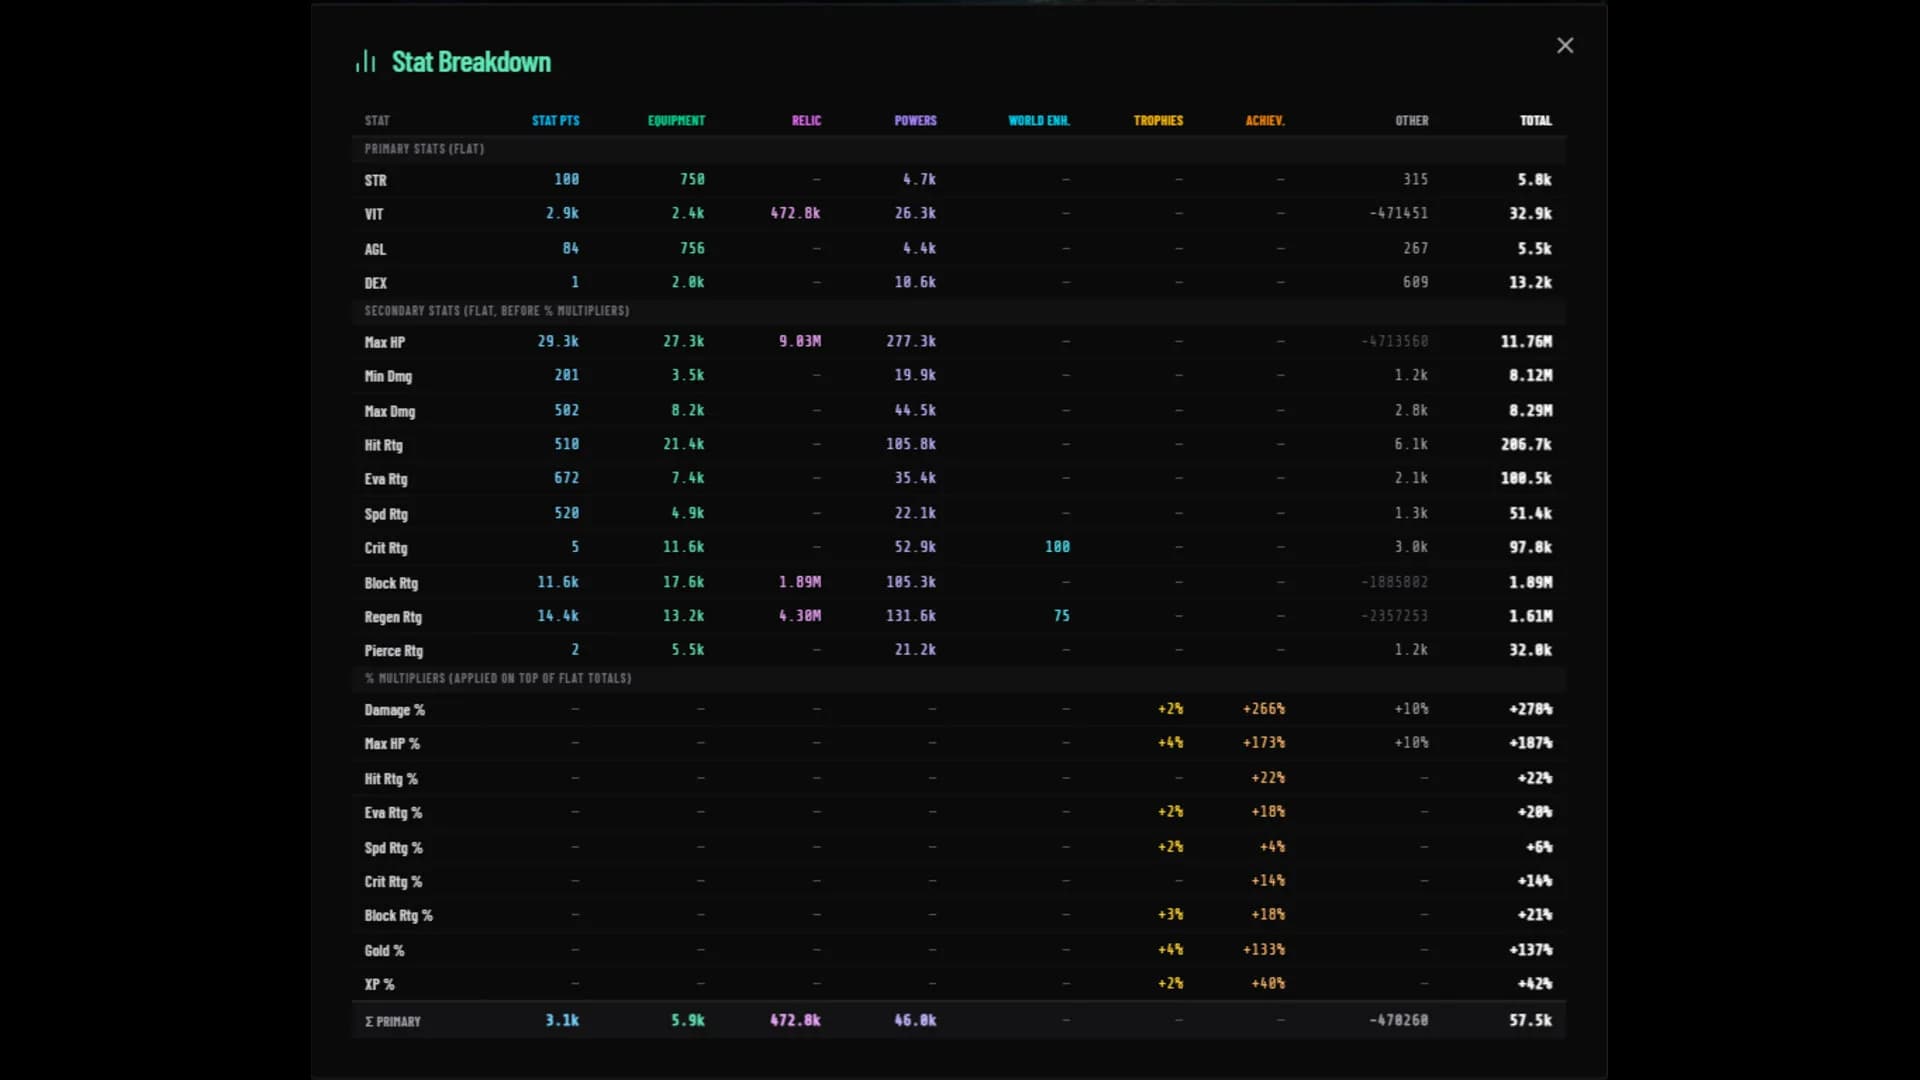The width and height of the screenshot is (1920, 1080).
Task: Click the Damage % achievement value +266%
Action: pyautogui.click(x=1264, y=709)
